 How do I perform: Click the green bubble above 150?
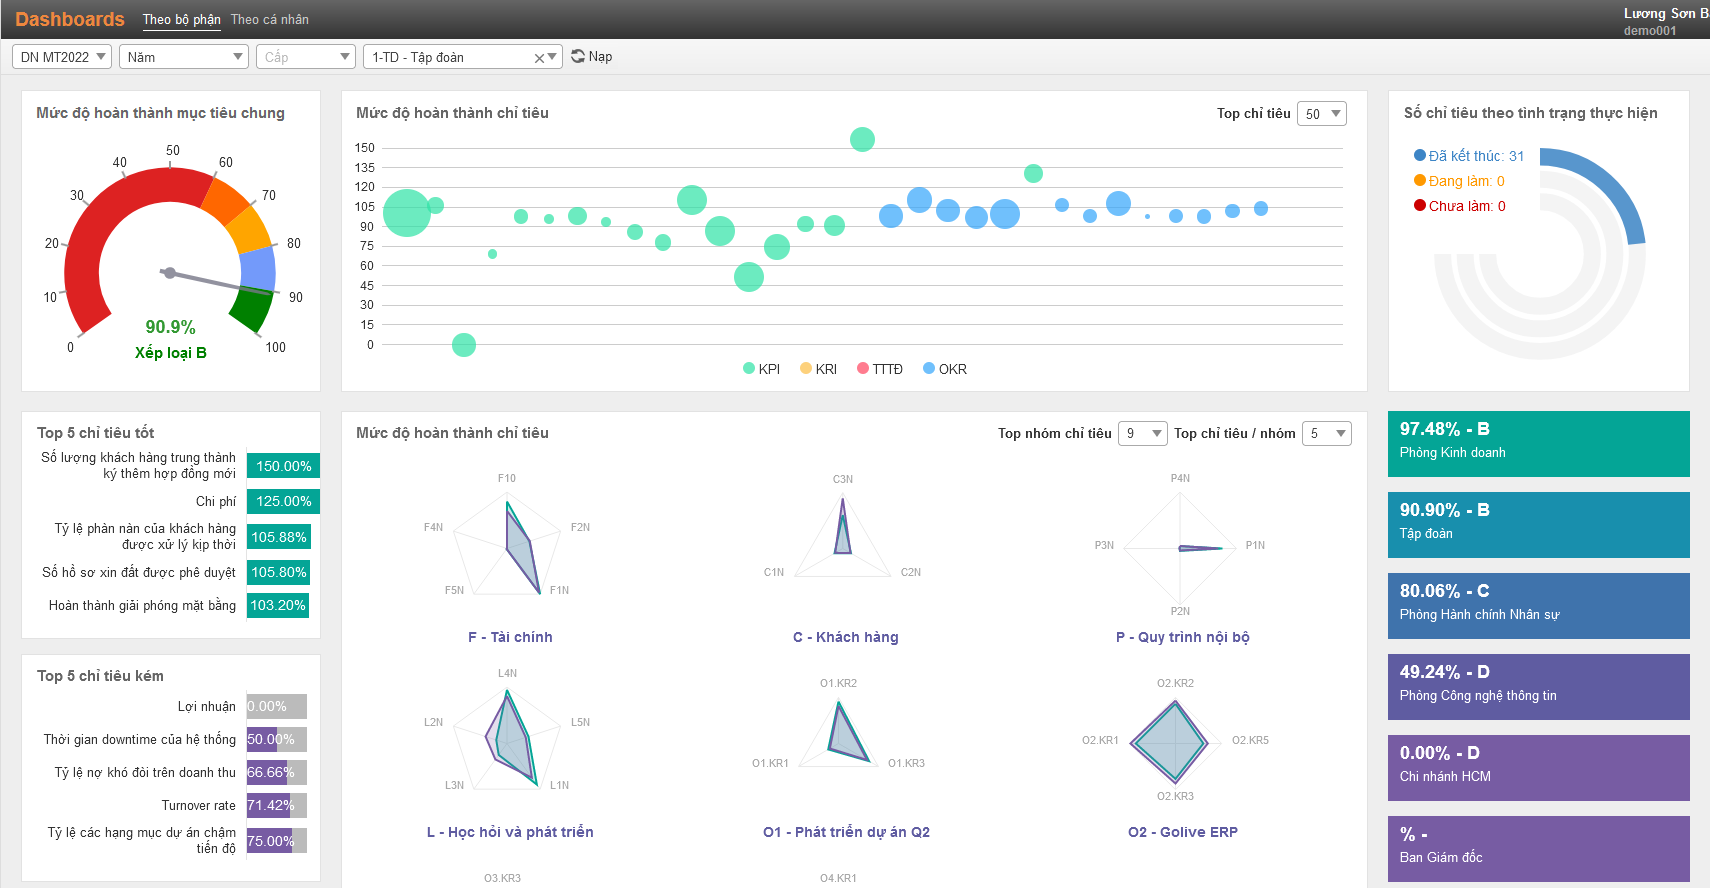(862, 139)
